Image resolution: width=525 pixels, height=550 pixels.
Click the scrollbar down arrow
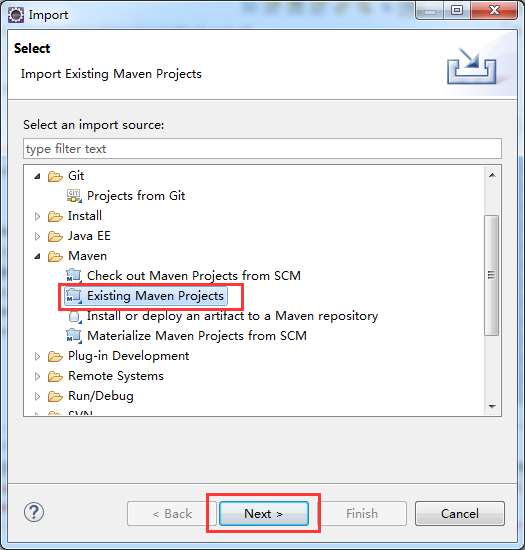click(492, 407)
